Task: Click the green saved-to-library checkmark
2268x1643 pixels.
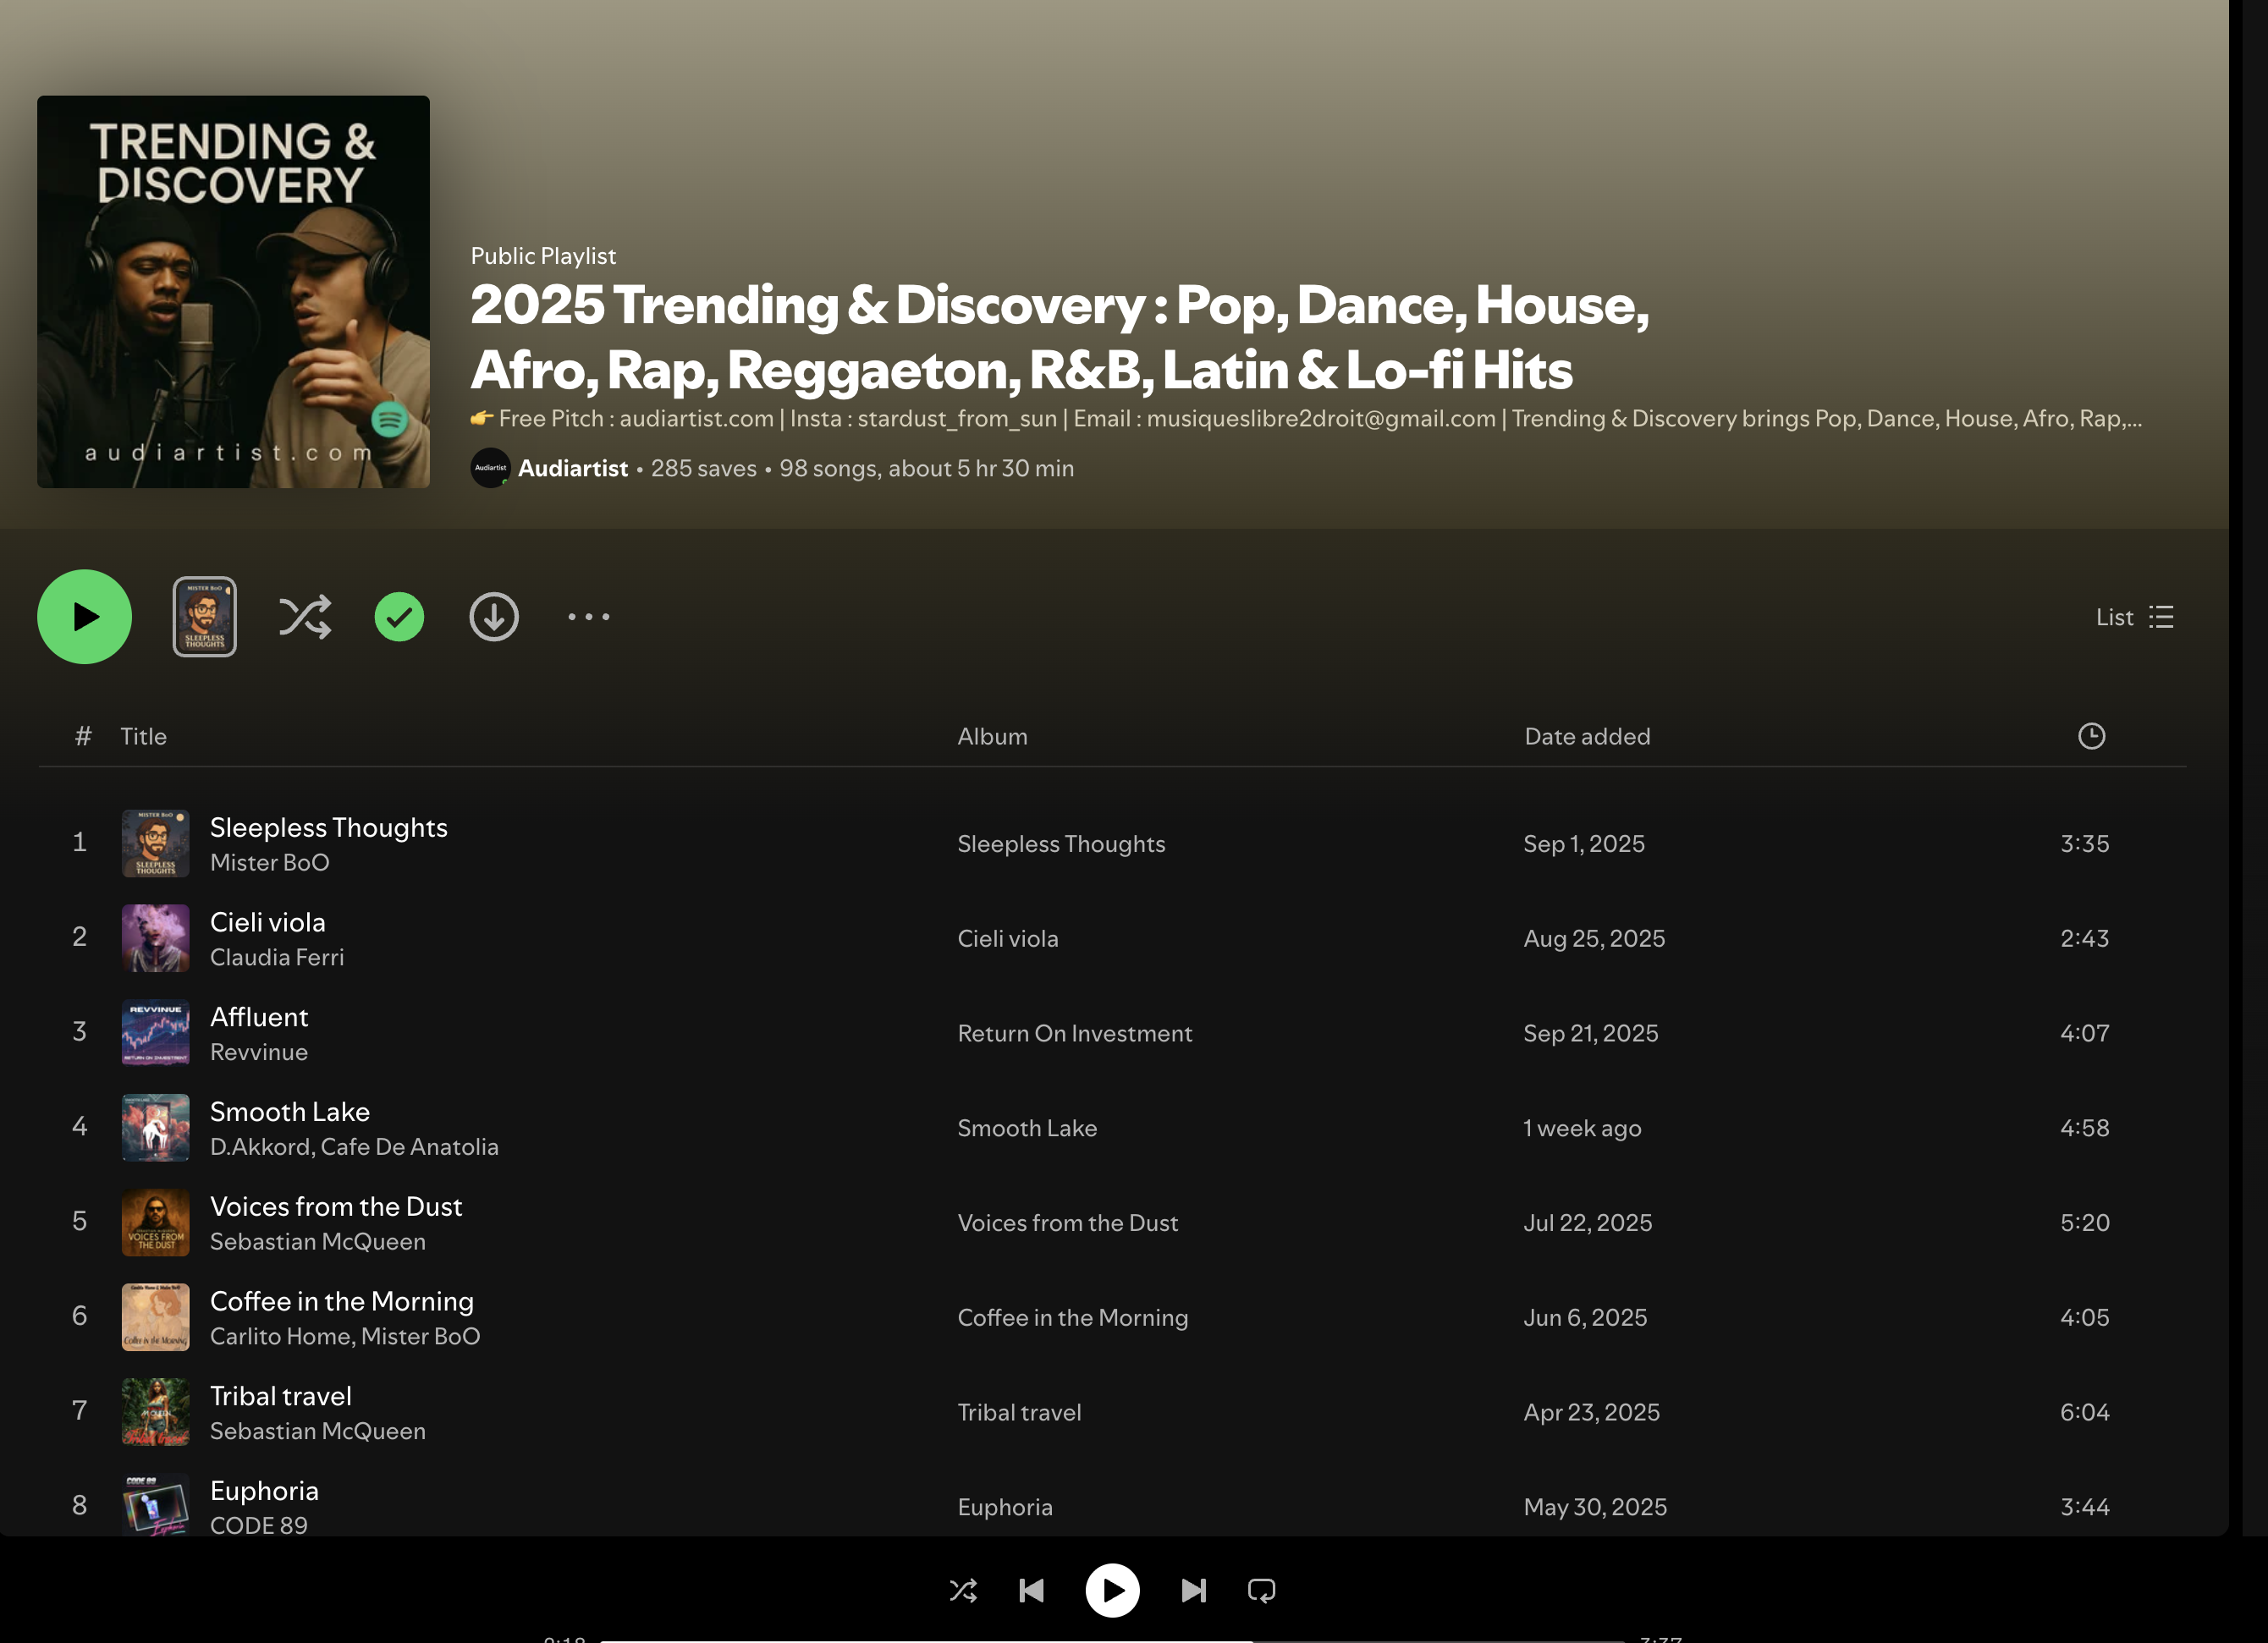Action: click(399, 617)
